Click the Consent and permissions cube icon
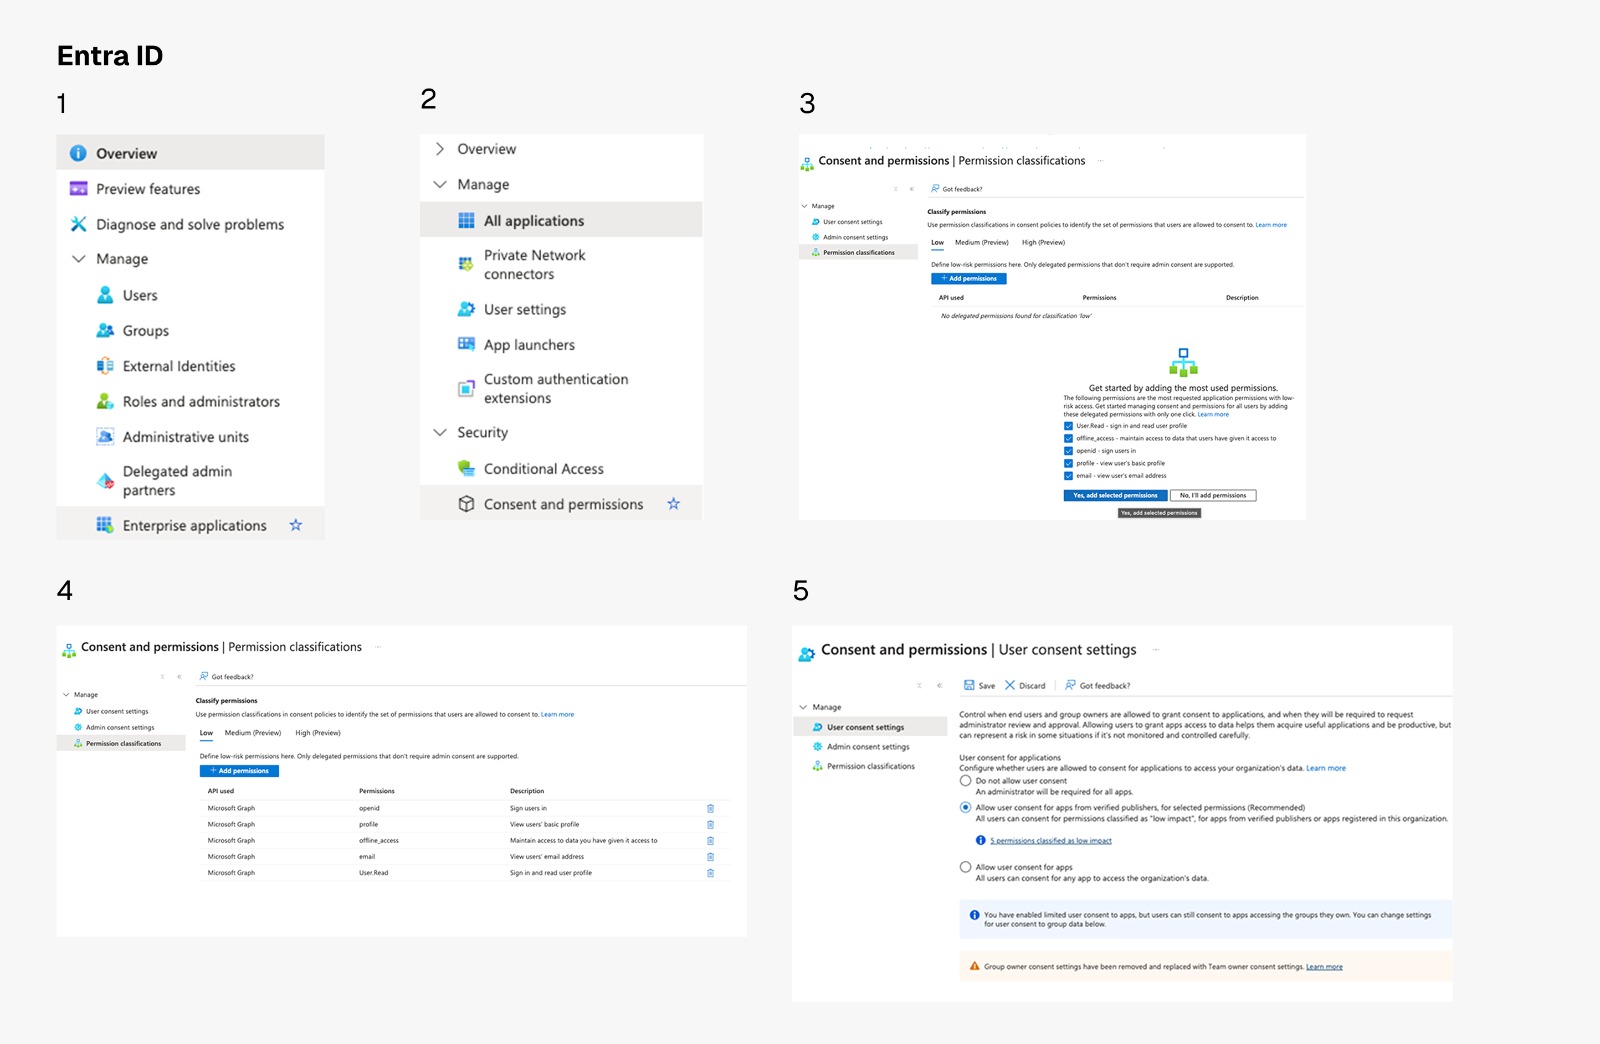This screenshot has height=1044, width=1600. point(466,504)
